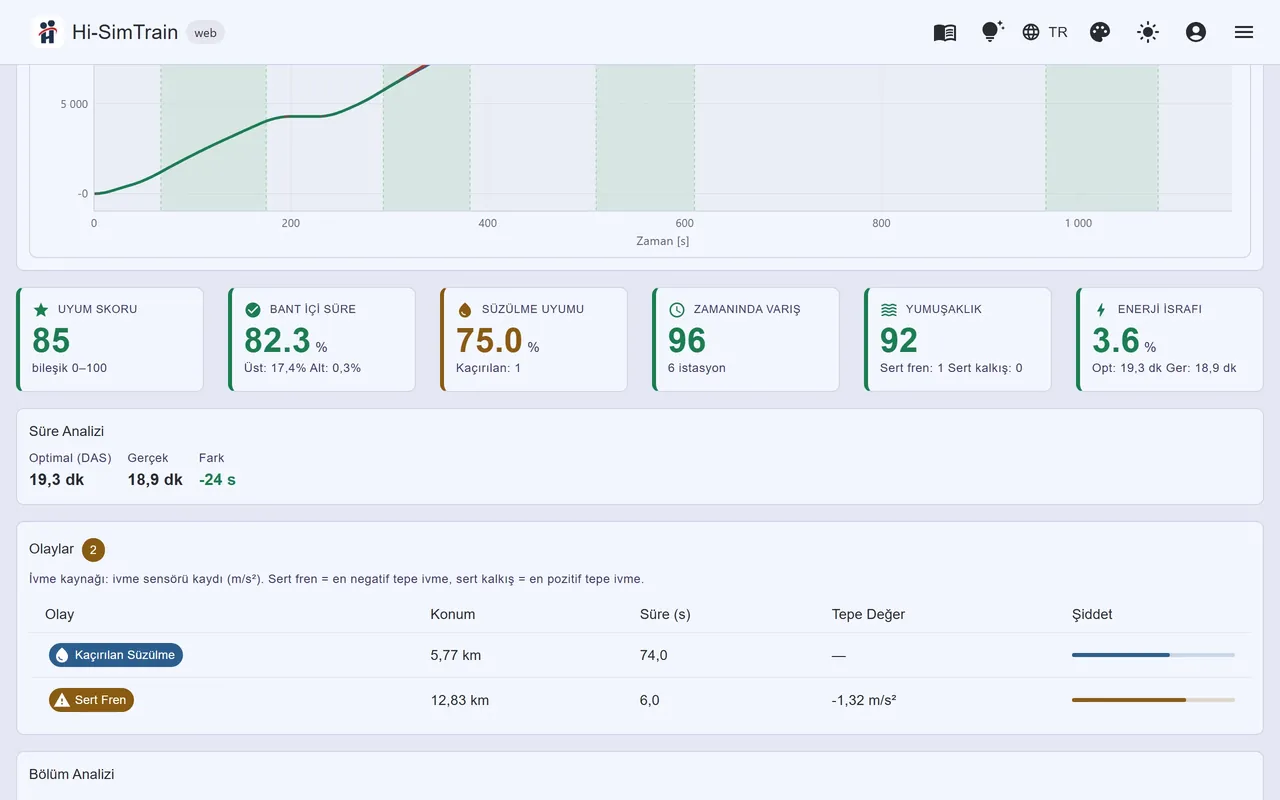Click the 19,3 dk Optimal value
This screenshot has height=800, width=1280.
(x=56, y=479)
